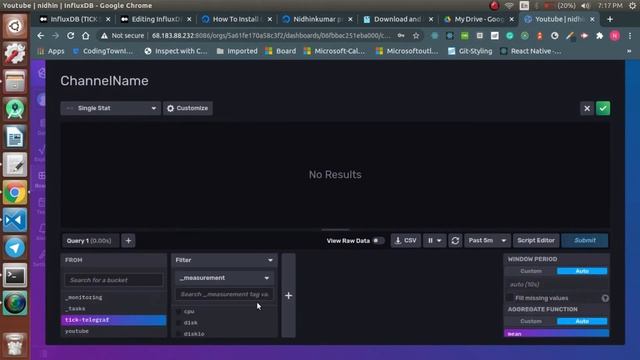Open the Single Stat visualization type dropdown
Image resolution: width=640 pixels, height=360 pixels.
[x=111, y=108]
